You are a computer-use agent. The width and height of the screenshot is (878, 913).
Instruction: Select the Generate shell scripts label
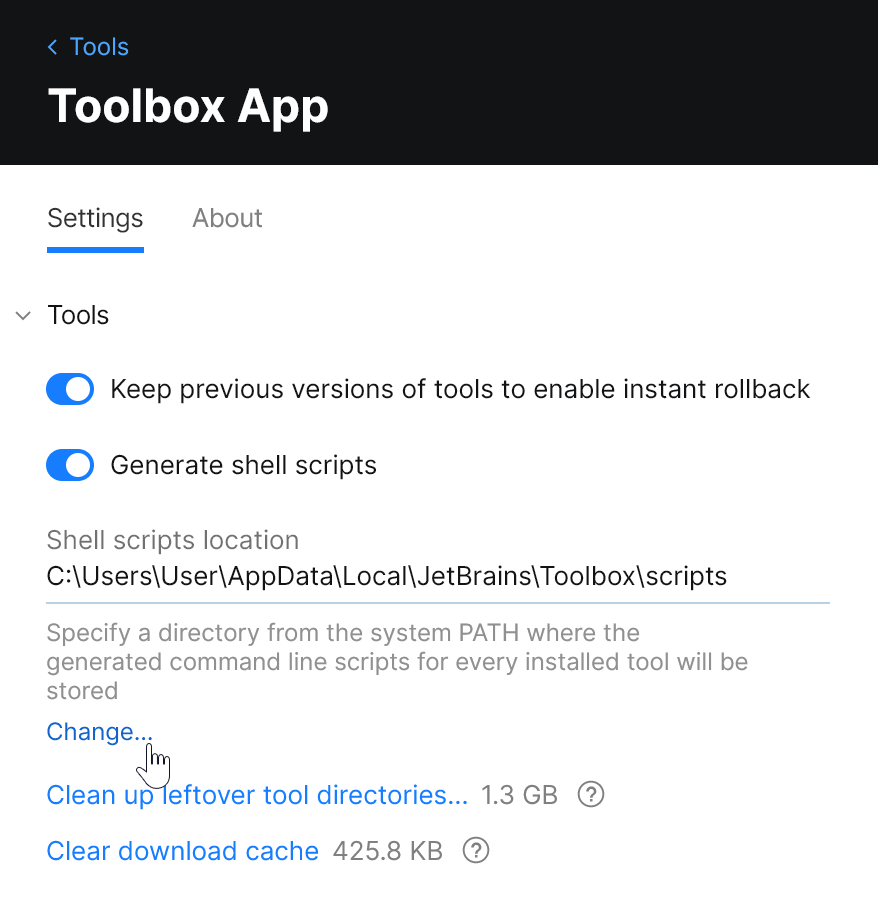click(x=245, y=465)
